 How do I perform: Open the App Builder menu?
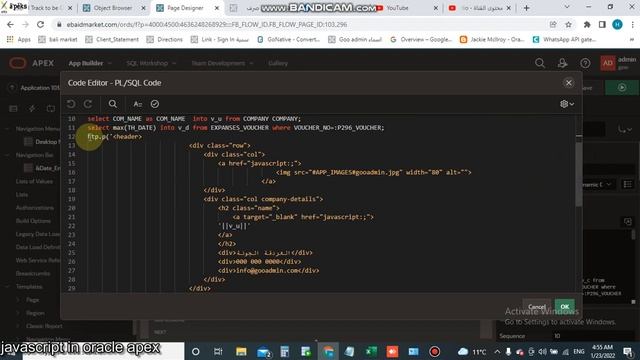90,63
